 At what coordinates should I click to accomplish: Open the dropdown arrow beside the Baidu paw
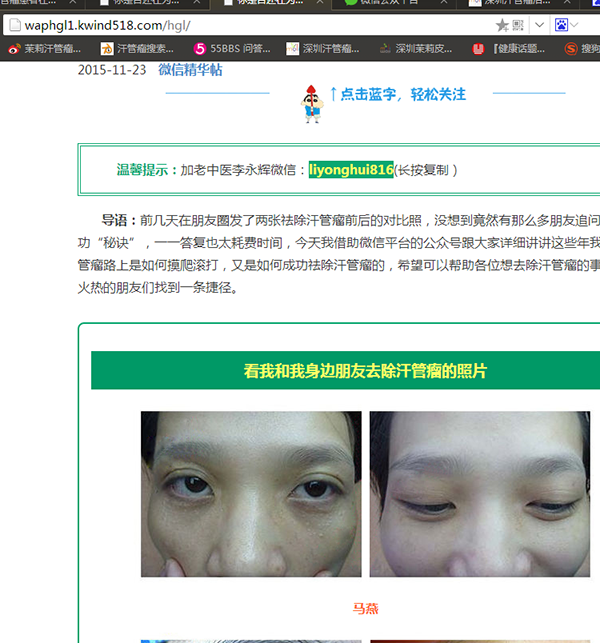point(574,25)
